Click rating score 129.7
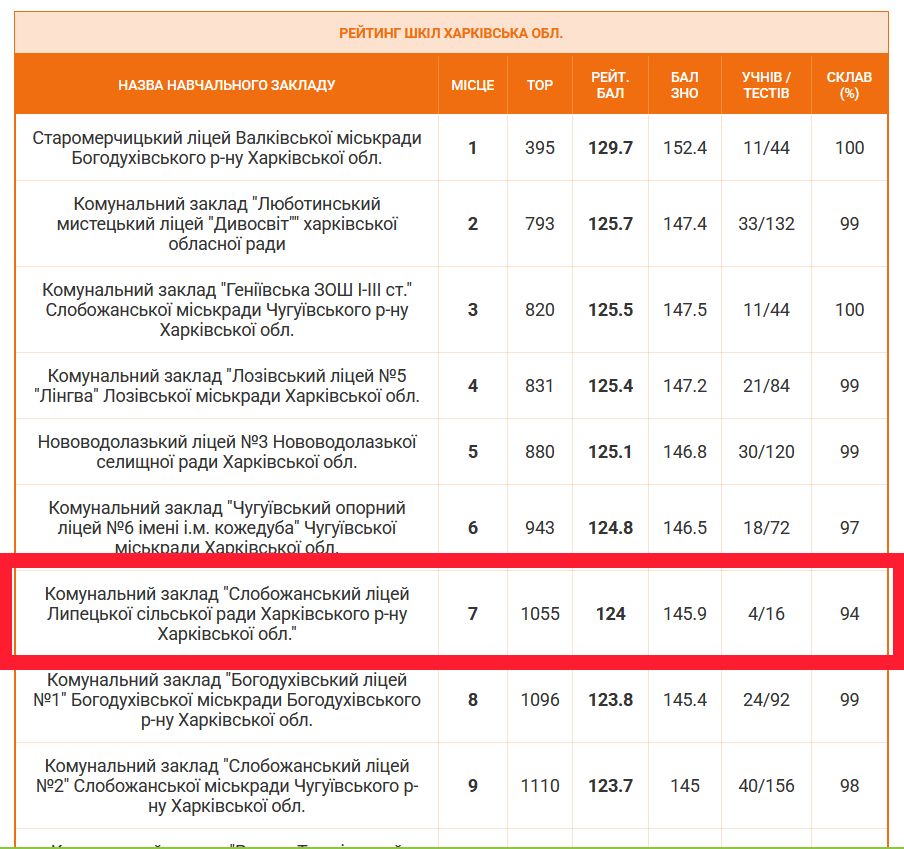The height and width of the screenshot is (849, 904). point(610,148)
